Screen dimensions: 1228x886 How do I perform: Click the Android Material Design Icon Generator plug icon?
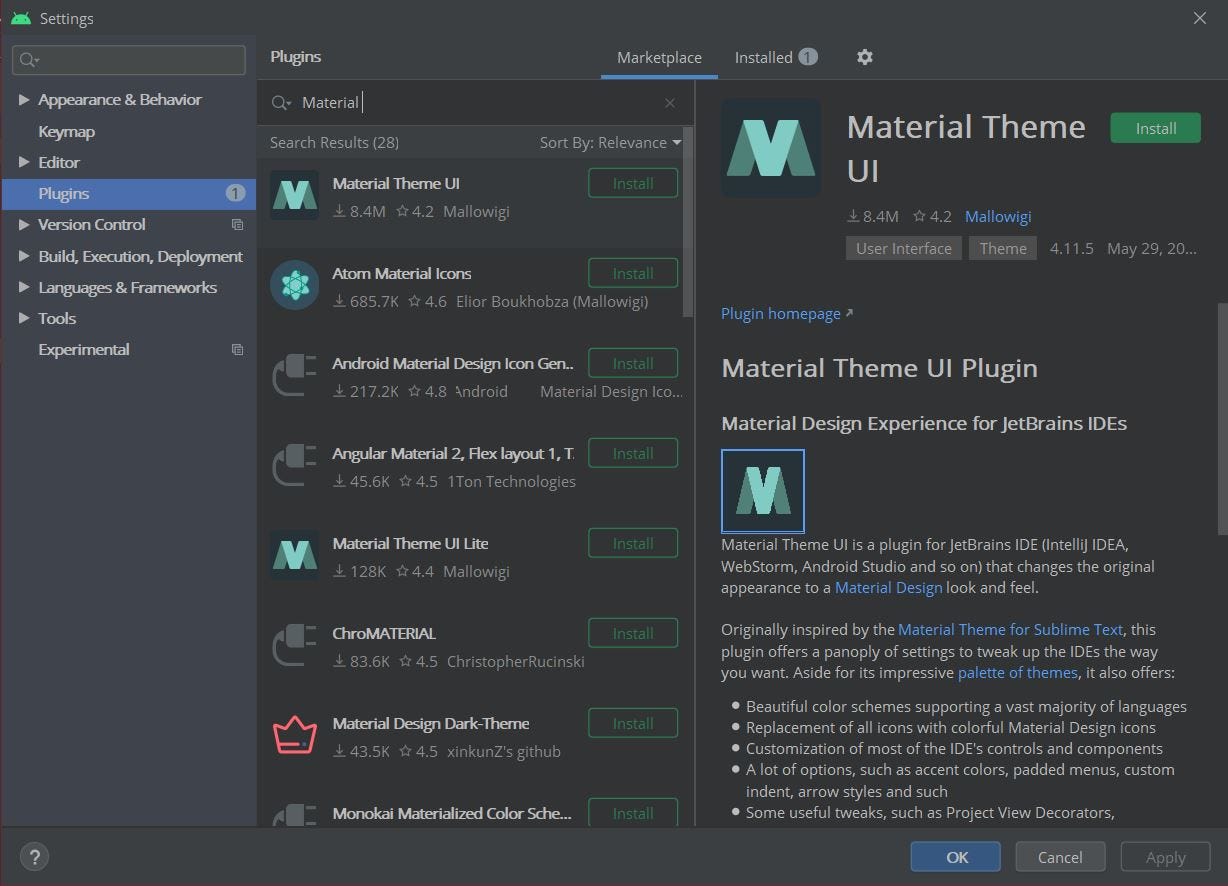point(295,375)
